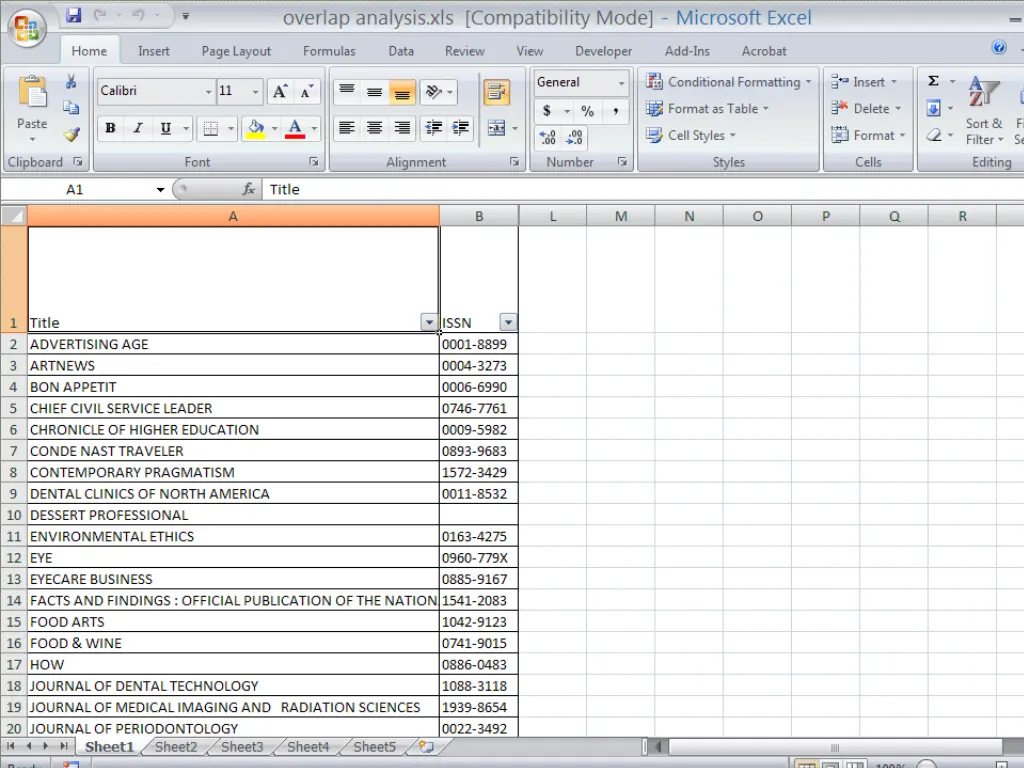The width and height of the screenshot is (1024, 768).
Task: Expand Alignment dialog launcher
Action: pos(515,161)
